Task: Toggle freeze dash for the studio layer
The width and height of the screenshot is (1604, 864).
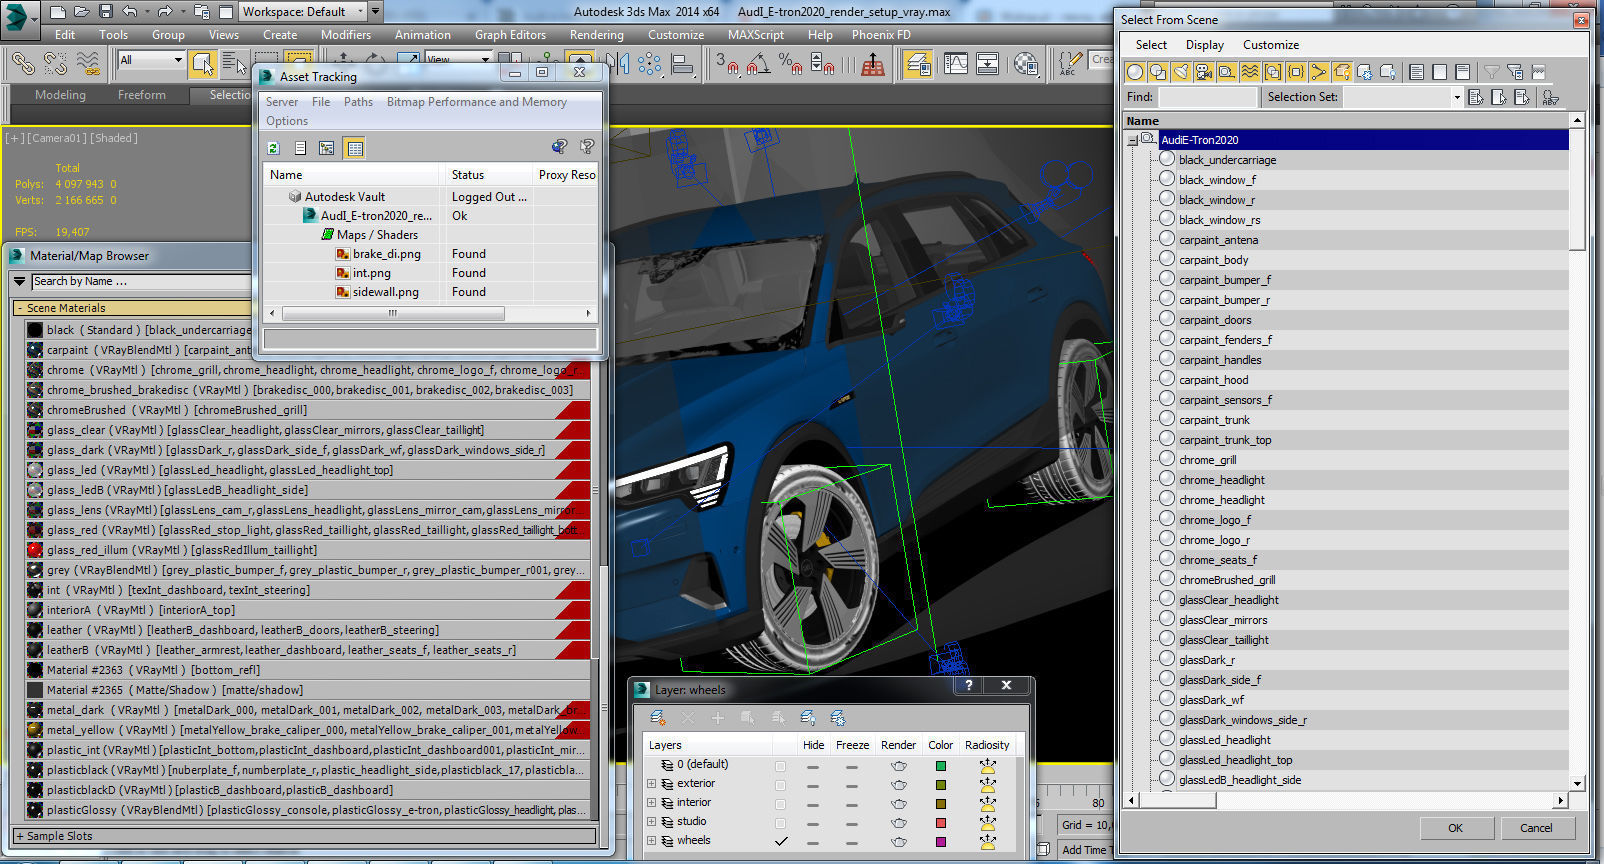Action: (x=851, y=823)
